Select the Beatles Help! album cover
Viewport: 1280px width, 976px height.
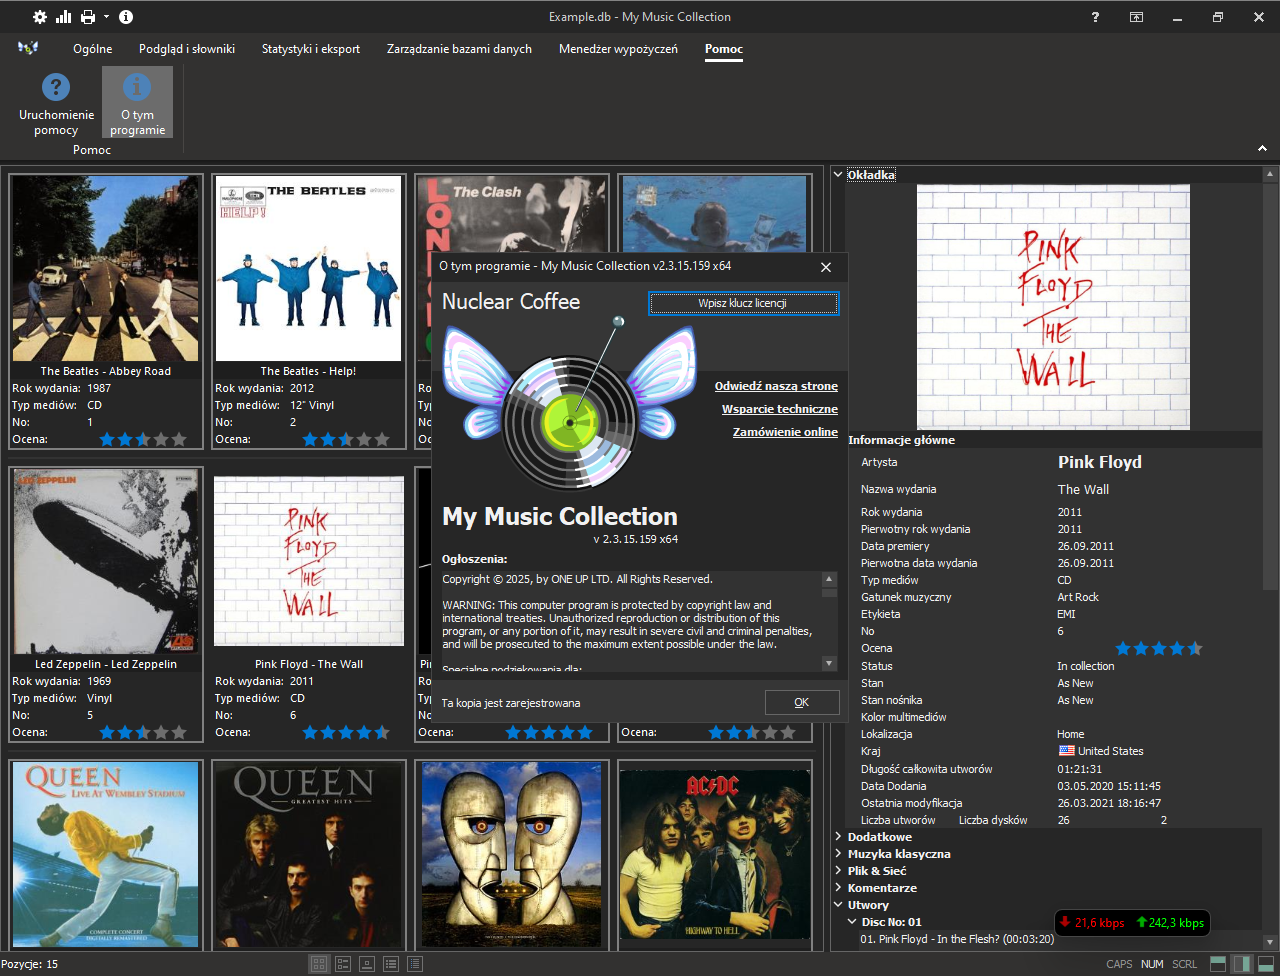(x=309, y=269)
